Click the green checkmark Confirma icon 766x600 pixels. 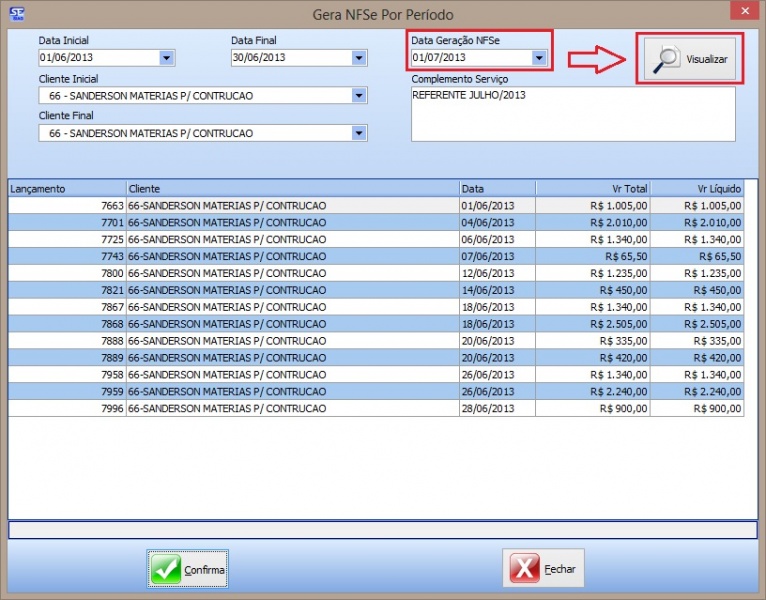[165, 569]
